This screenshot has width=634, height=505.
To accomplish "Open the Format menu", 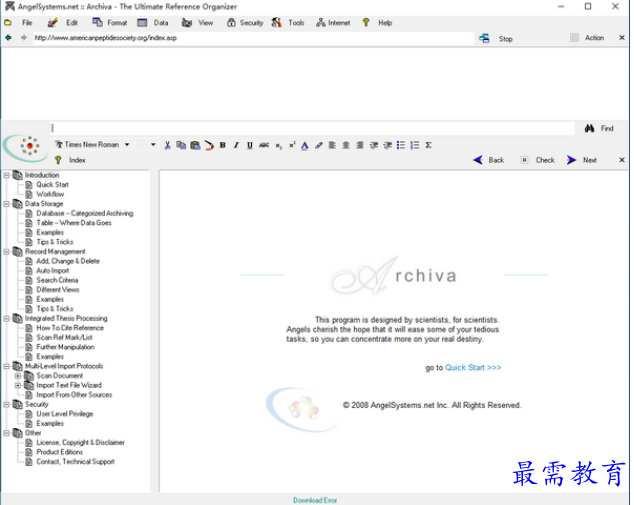I will click(117, 23).
